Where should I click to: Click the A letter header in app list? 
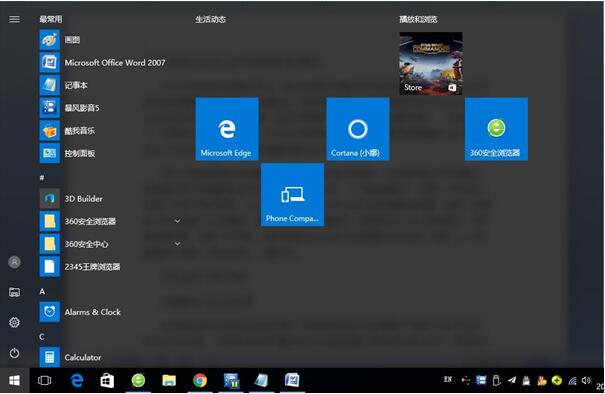pyautogui.click(x=42, y=291)
